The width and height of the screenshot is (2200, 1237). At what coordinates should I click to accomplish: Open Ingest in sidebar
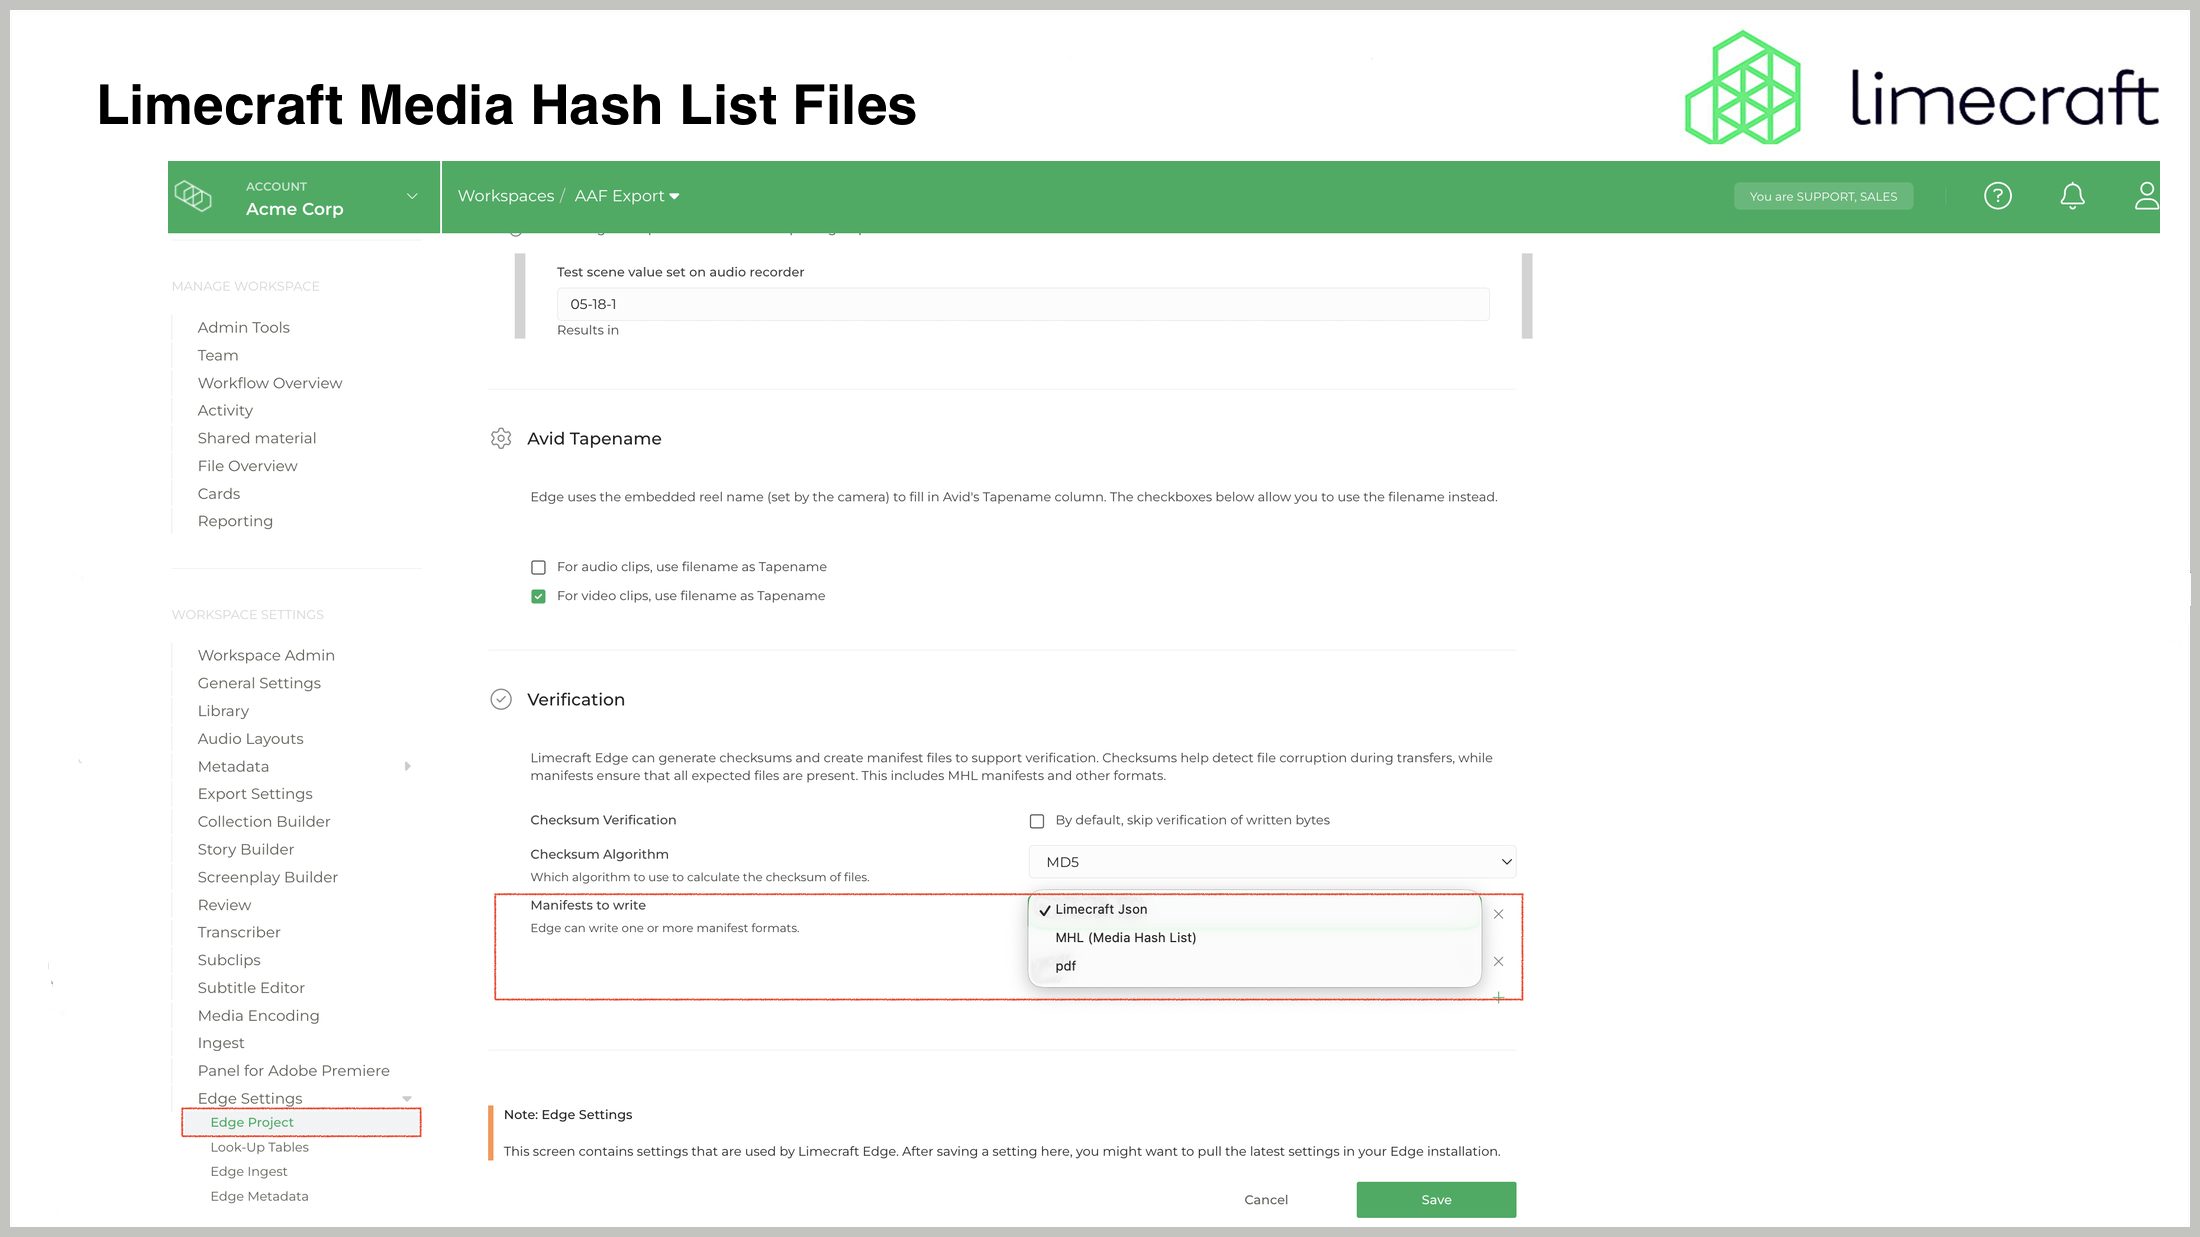[221, 1043]
